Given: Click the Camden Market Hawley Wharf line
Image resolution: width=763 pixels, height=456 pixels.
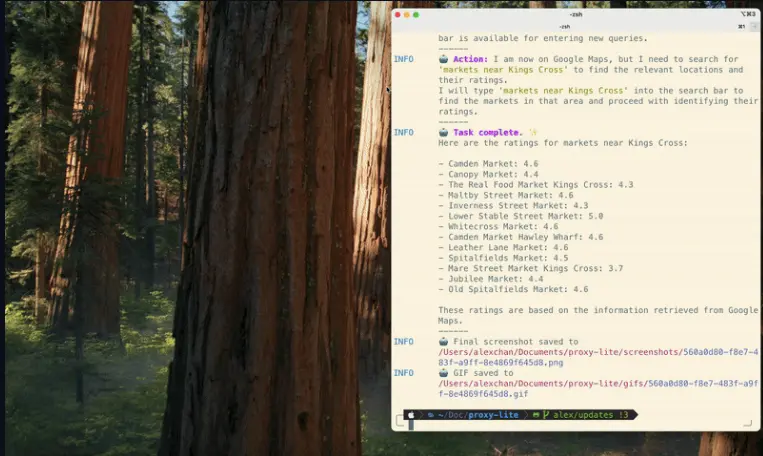Looking at the screenshot, I should [x=521, y=237].
